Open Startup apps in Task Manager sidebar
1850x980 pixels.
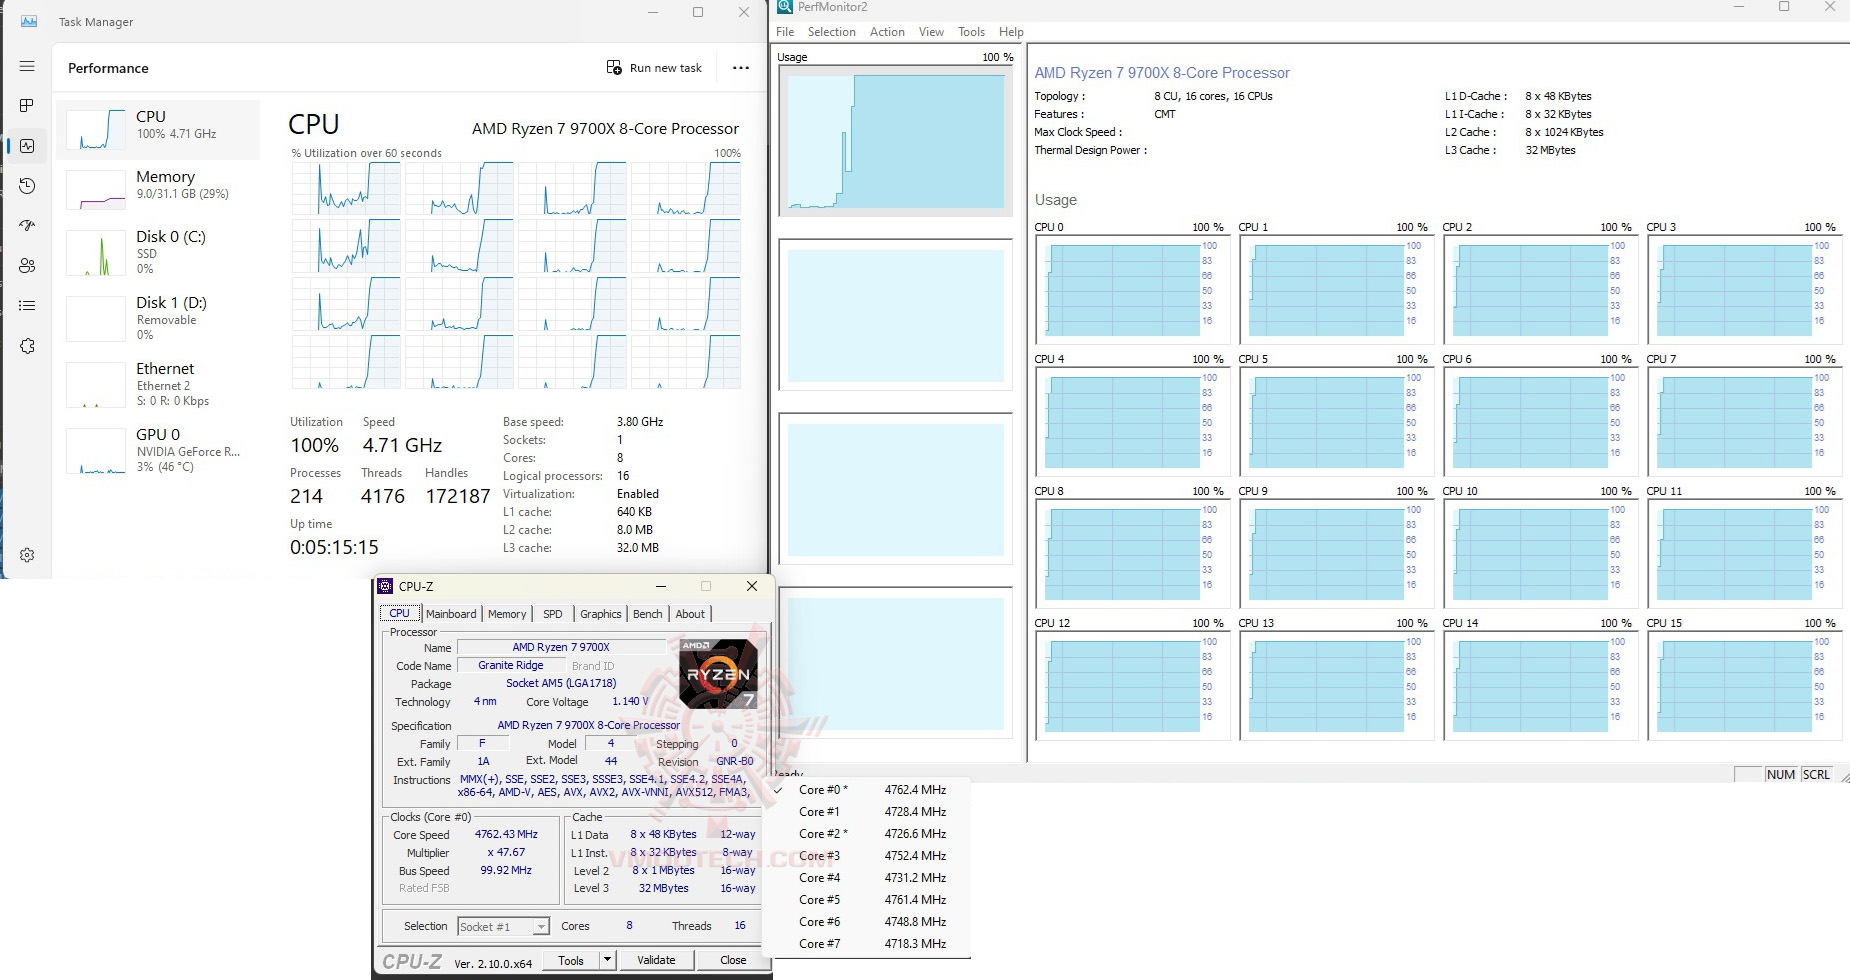point(27,226)
